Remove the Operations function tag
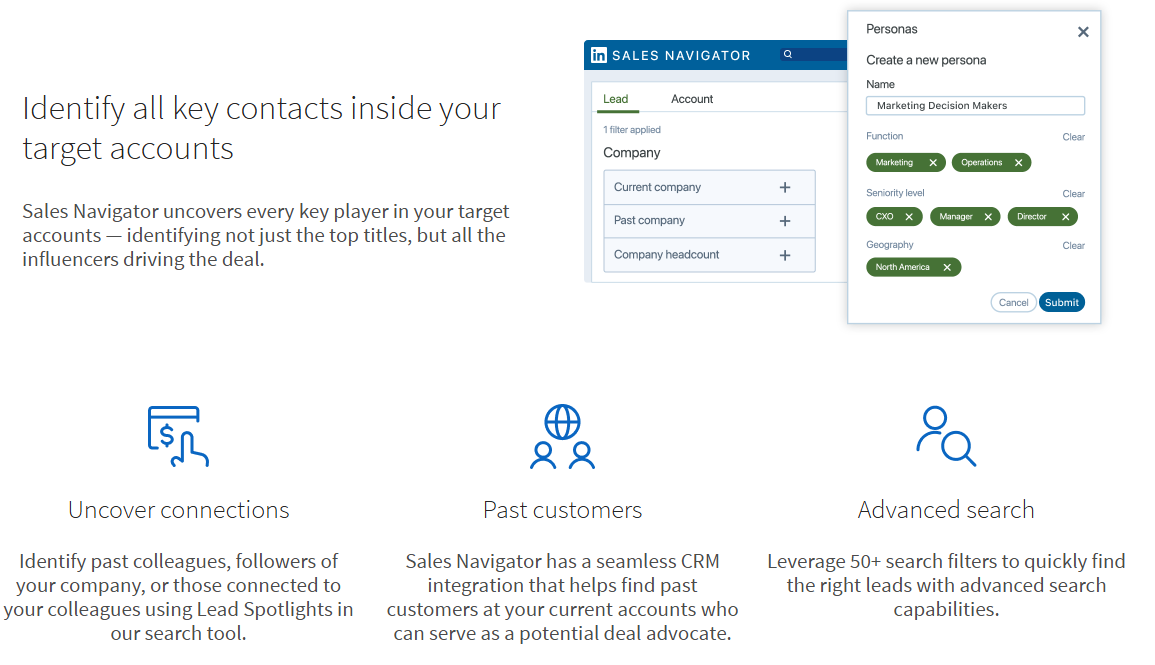Screen dimensions: 1155x665 1019,163
